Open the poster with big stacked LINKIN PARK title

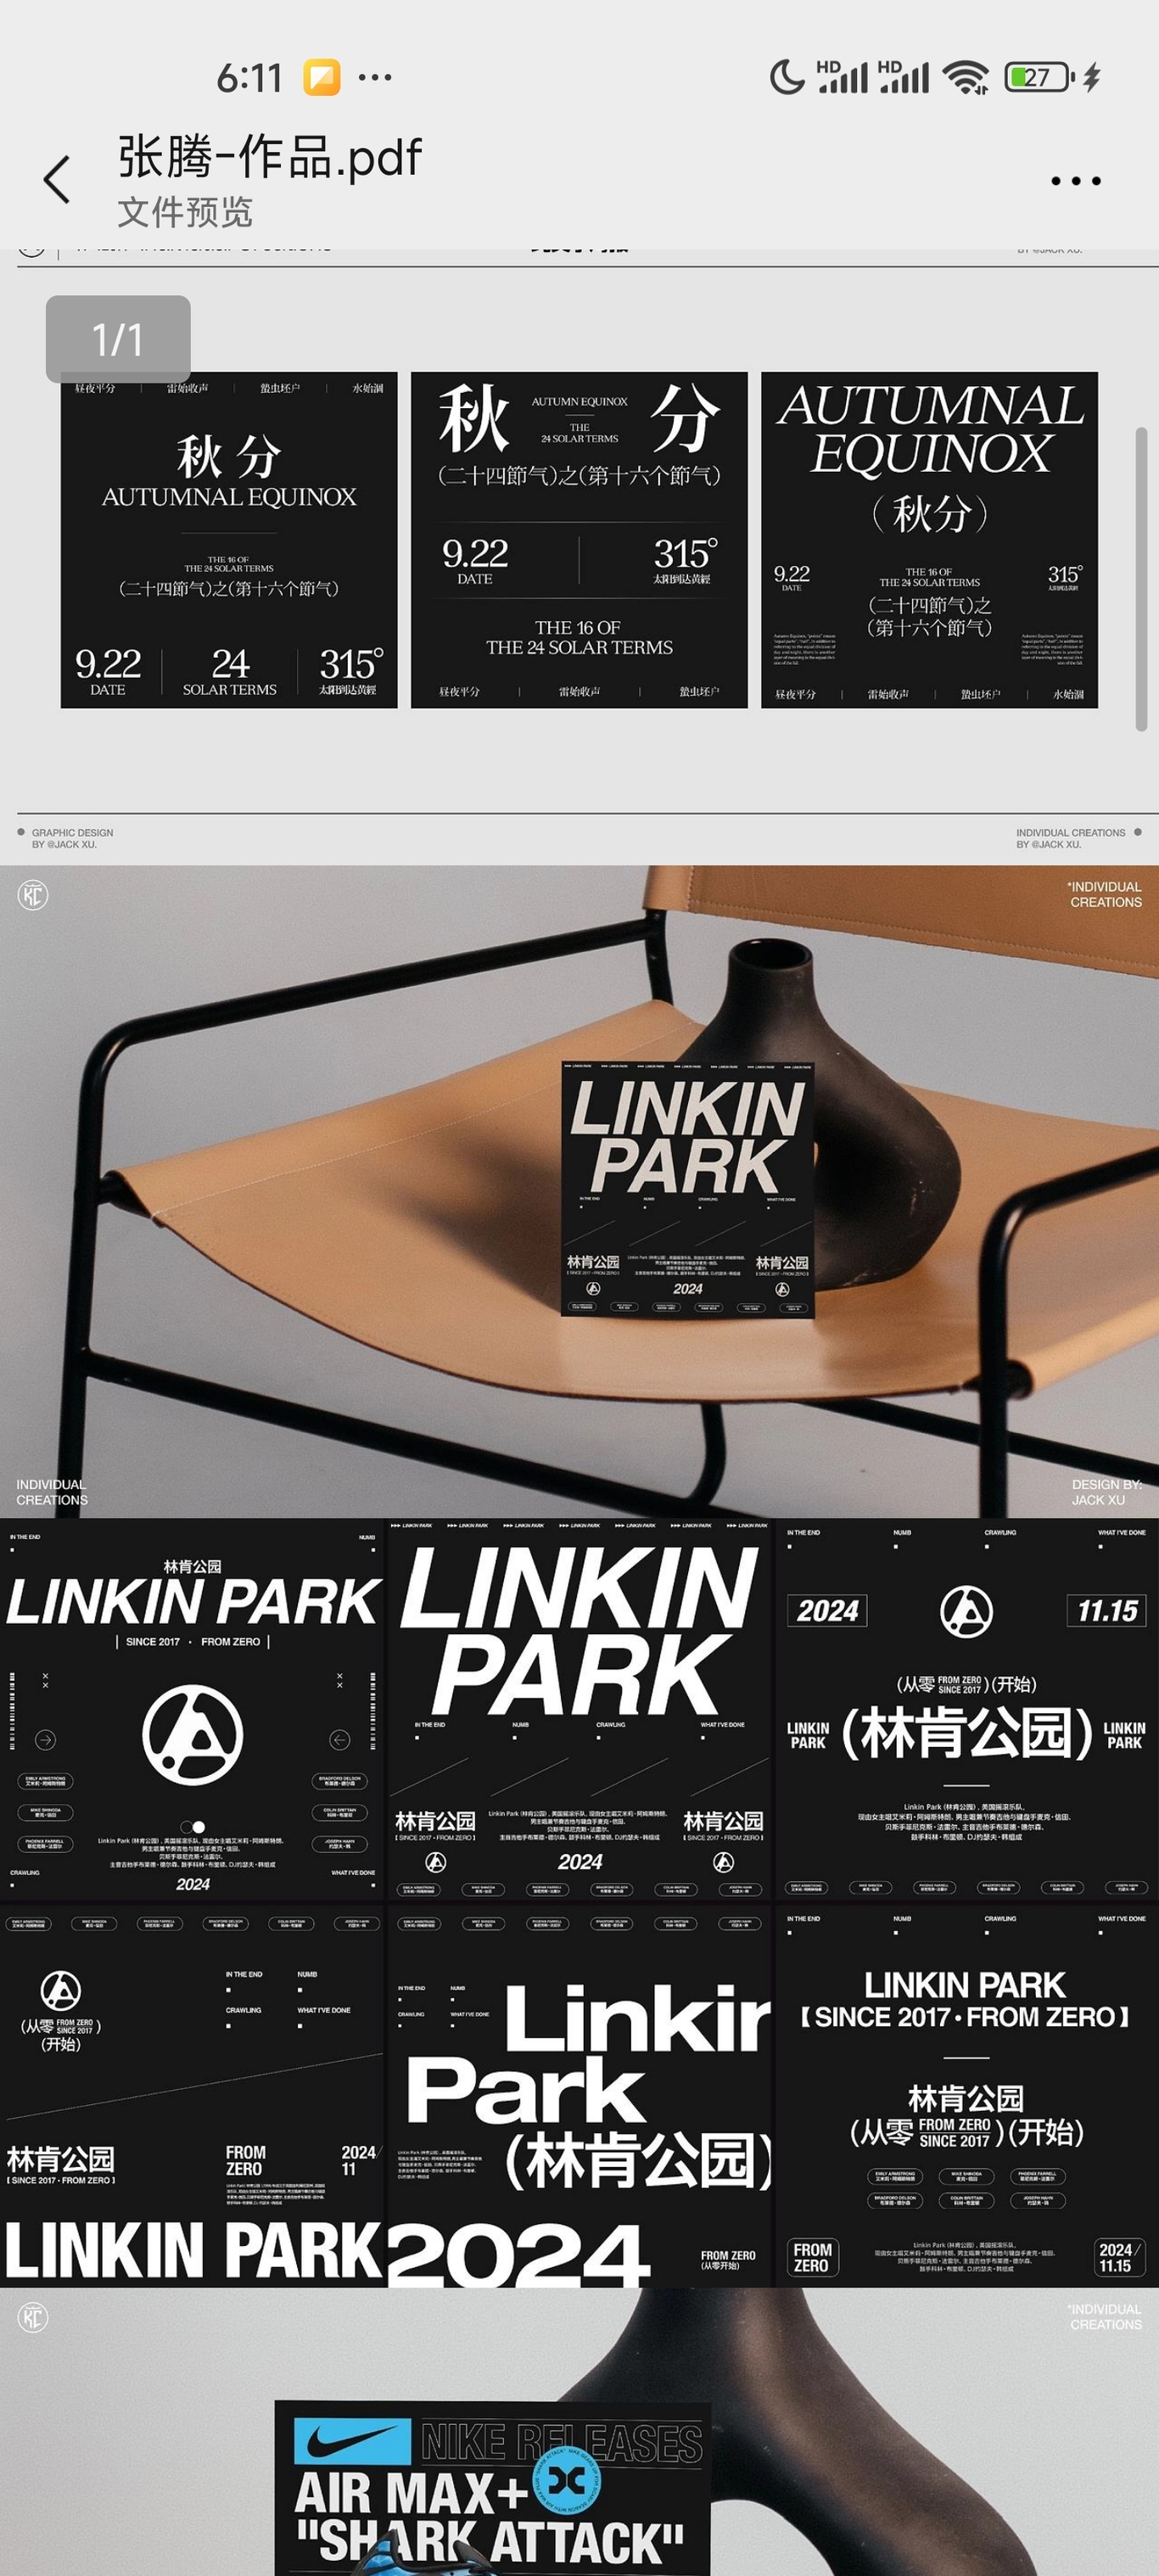point(579,1709)
